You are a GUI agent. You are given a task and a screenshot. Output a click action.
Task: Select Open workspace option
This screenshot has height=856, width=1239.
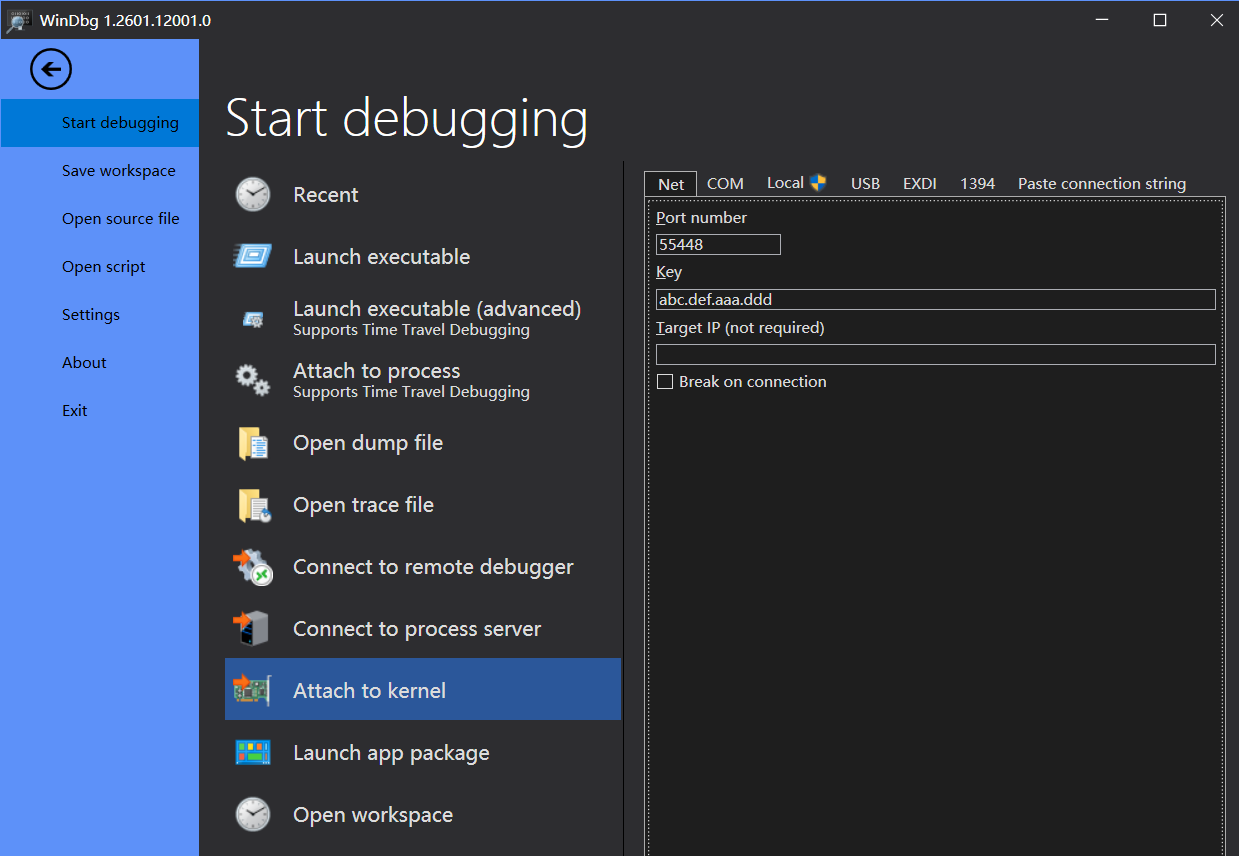(x=423, y=815)
